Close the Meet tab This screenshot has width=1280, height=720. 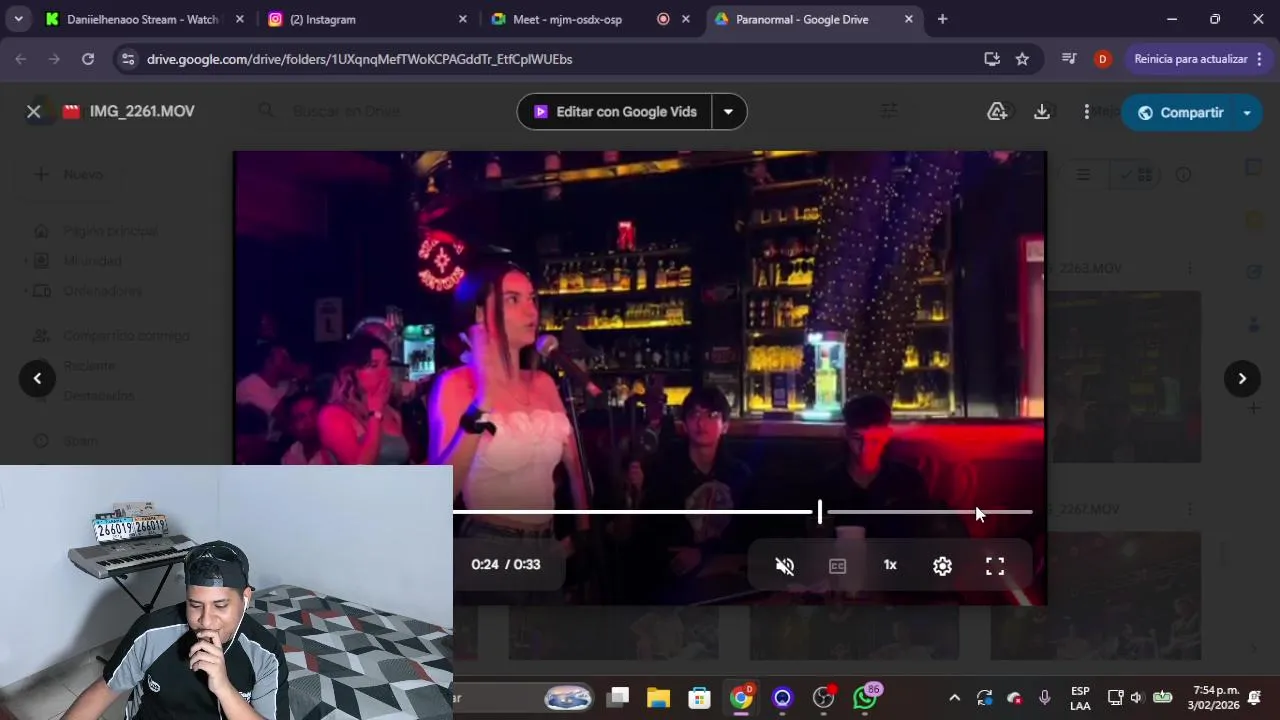(x=686, y=19)
